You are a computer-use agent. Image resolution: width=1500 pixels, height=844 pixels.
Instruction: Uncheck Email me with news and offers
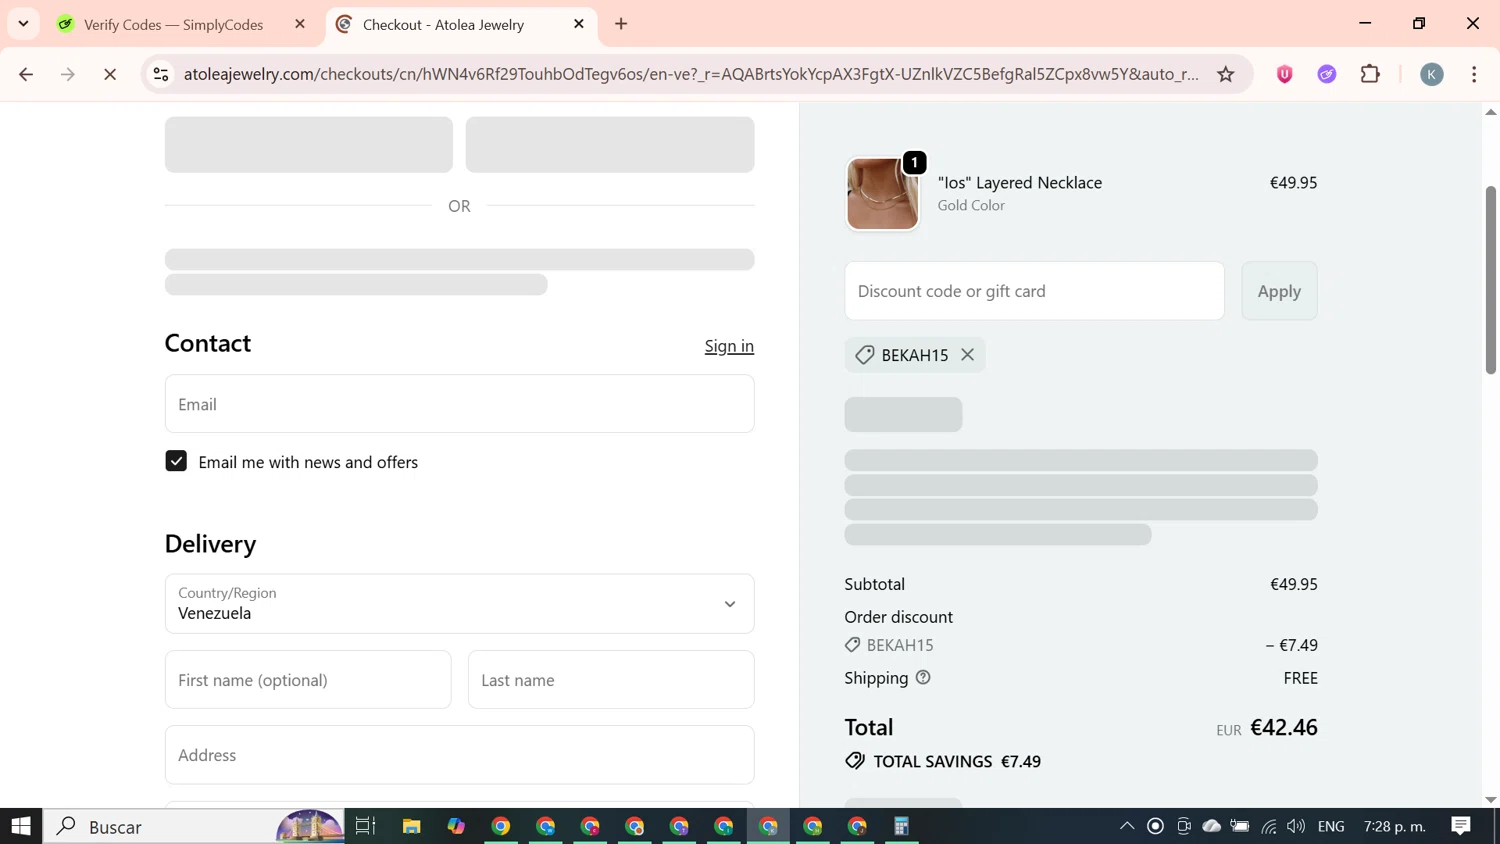pos(176,461)
